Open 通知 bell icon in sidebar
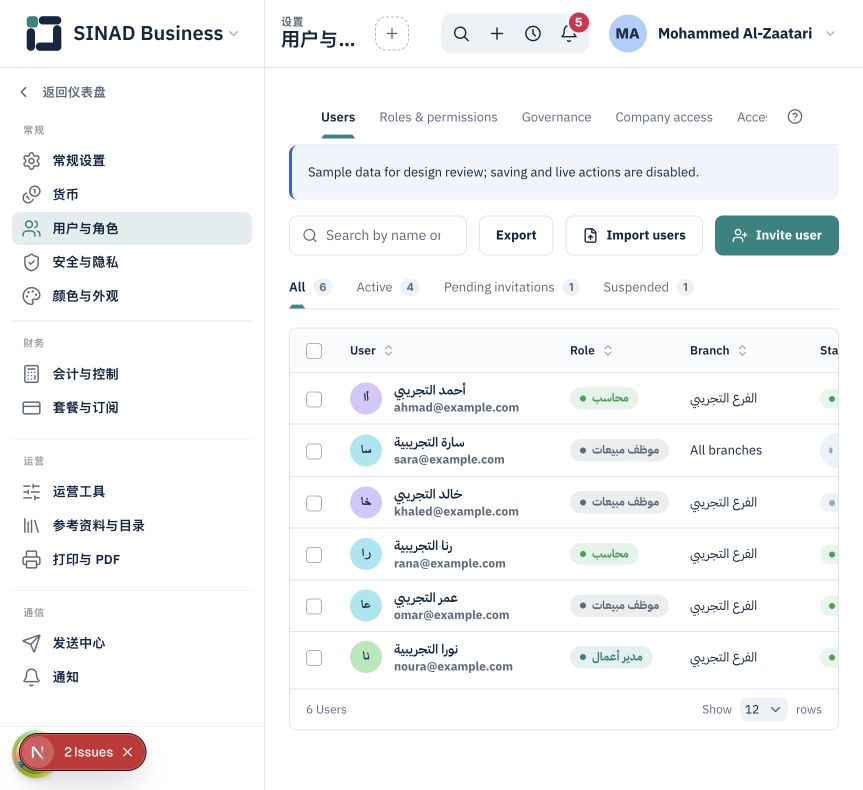 point(31,677)
